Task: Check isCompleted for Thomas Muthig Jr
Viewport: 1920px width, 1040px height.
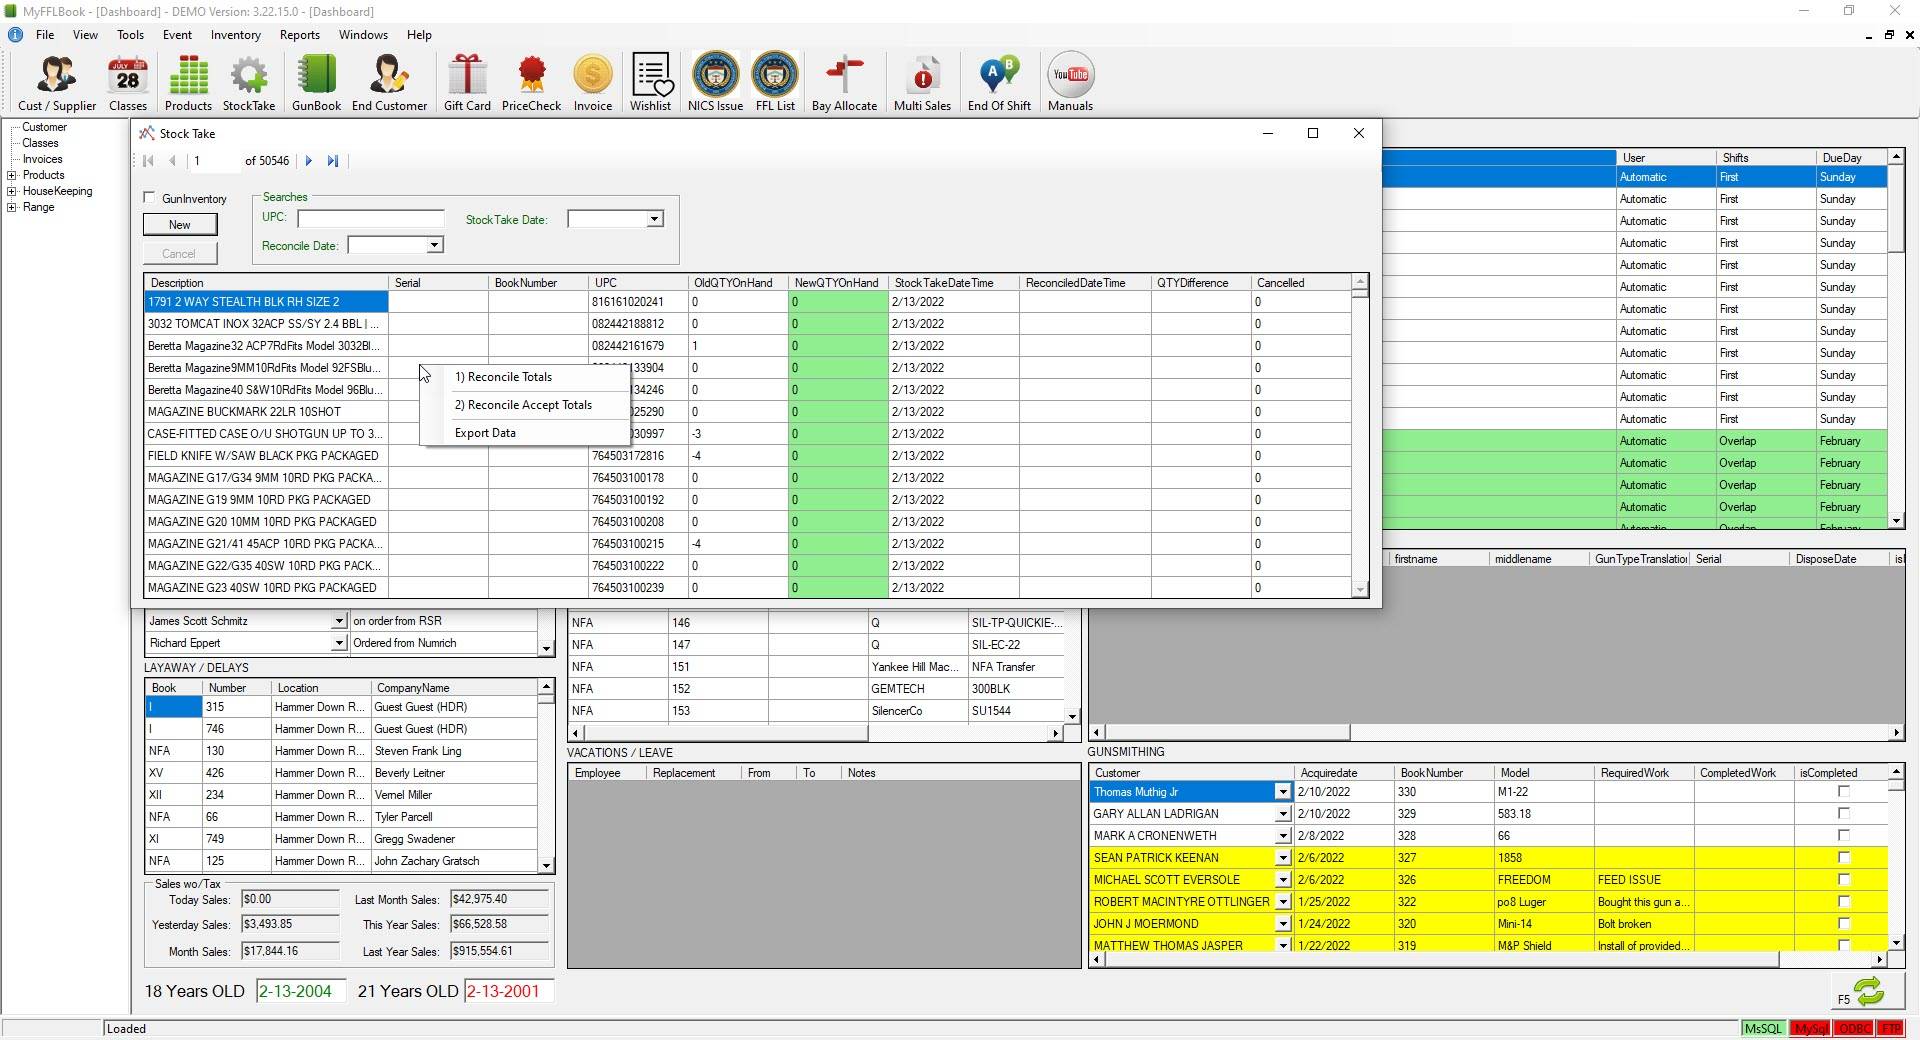Action: pos(1844,792)
